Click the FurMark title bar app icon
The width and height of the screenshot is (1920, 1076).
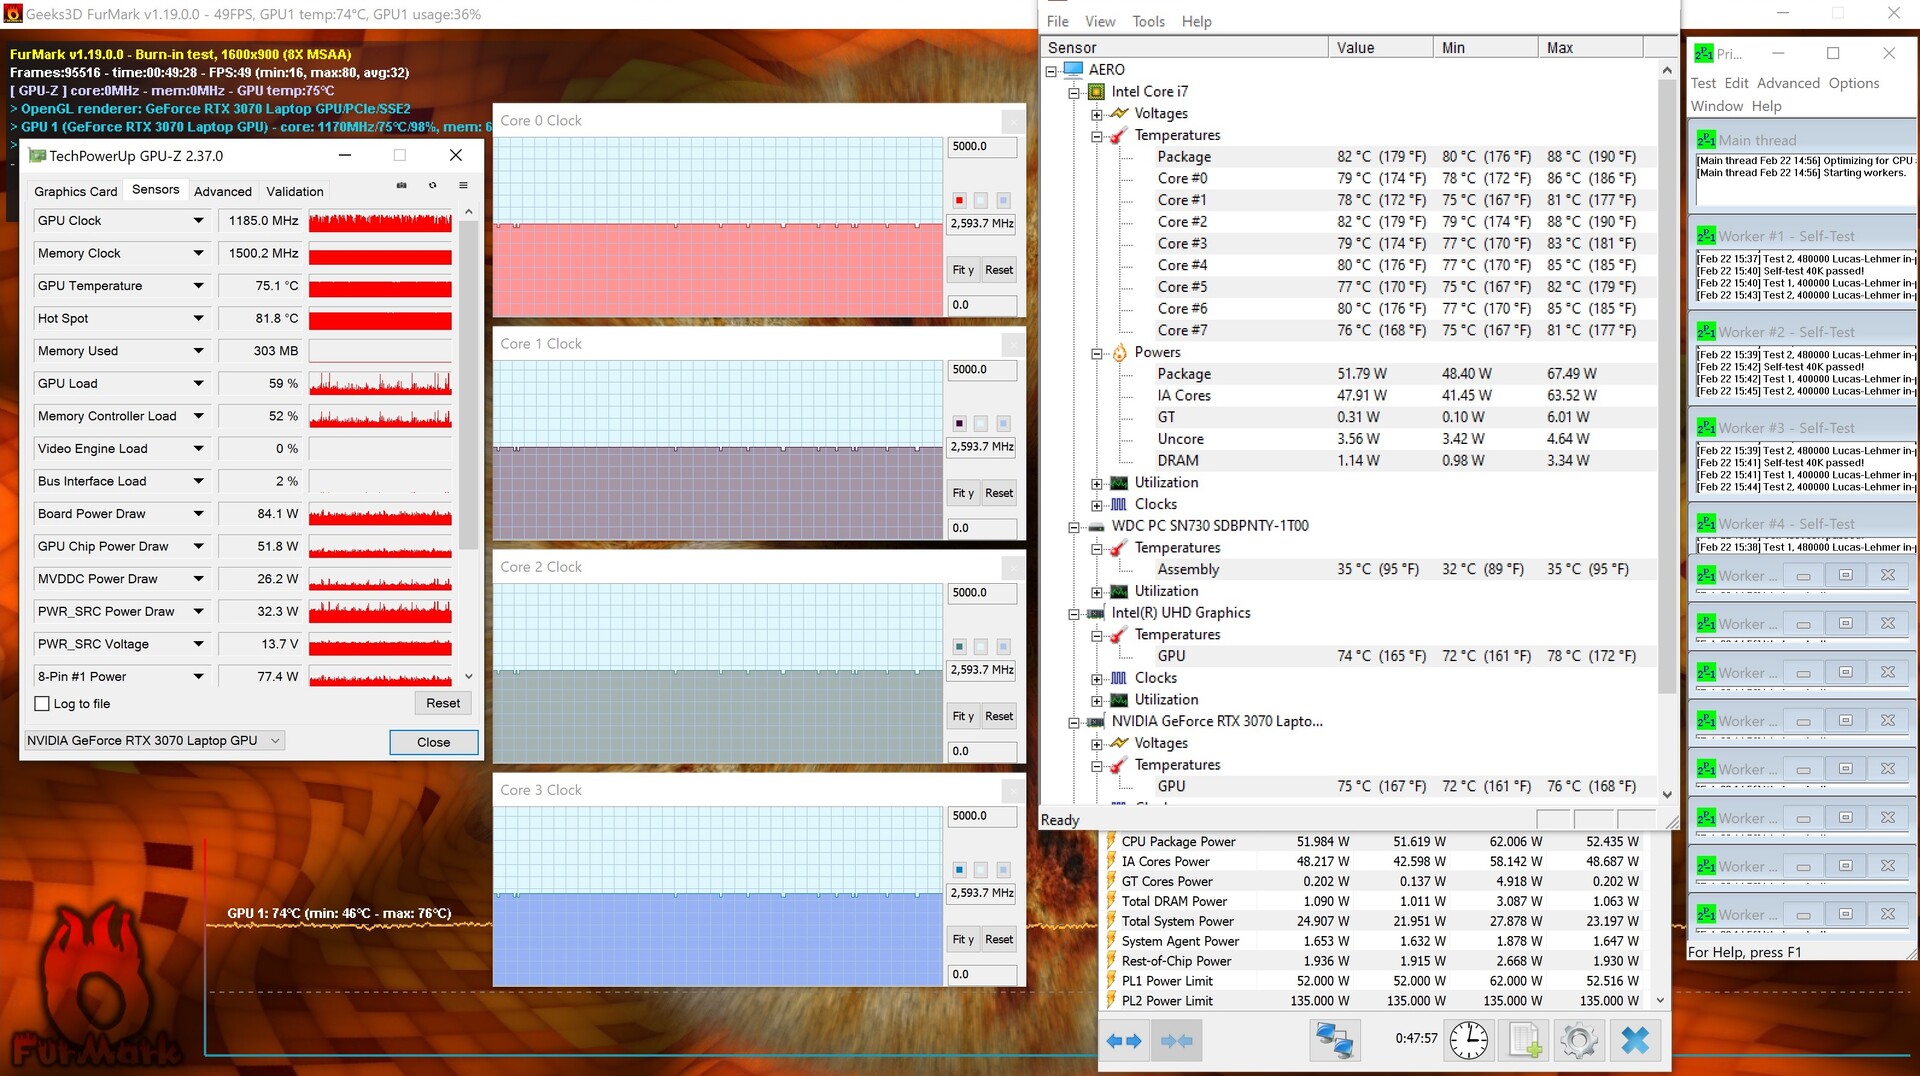pyautogui.click(x=12, y=14)
